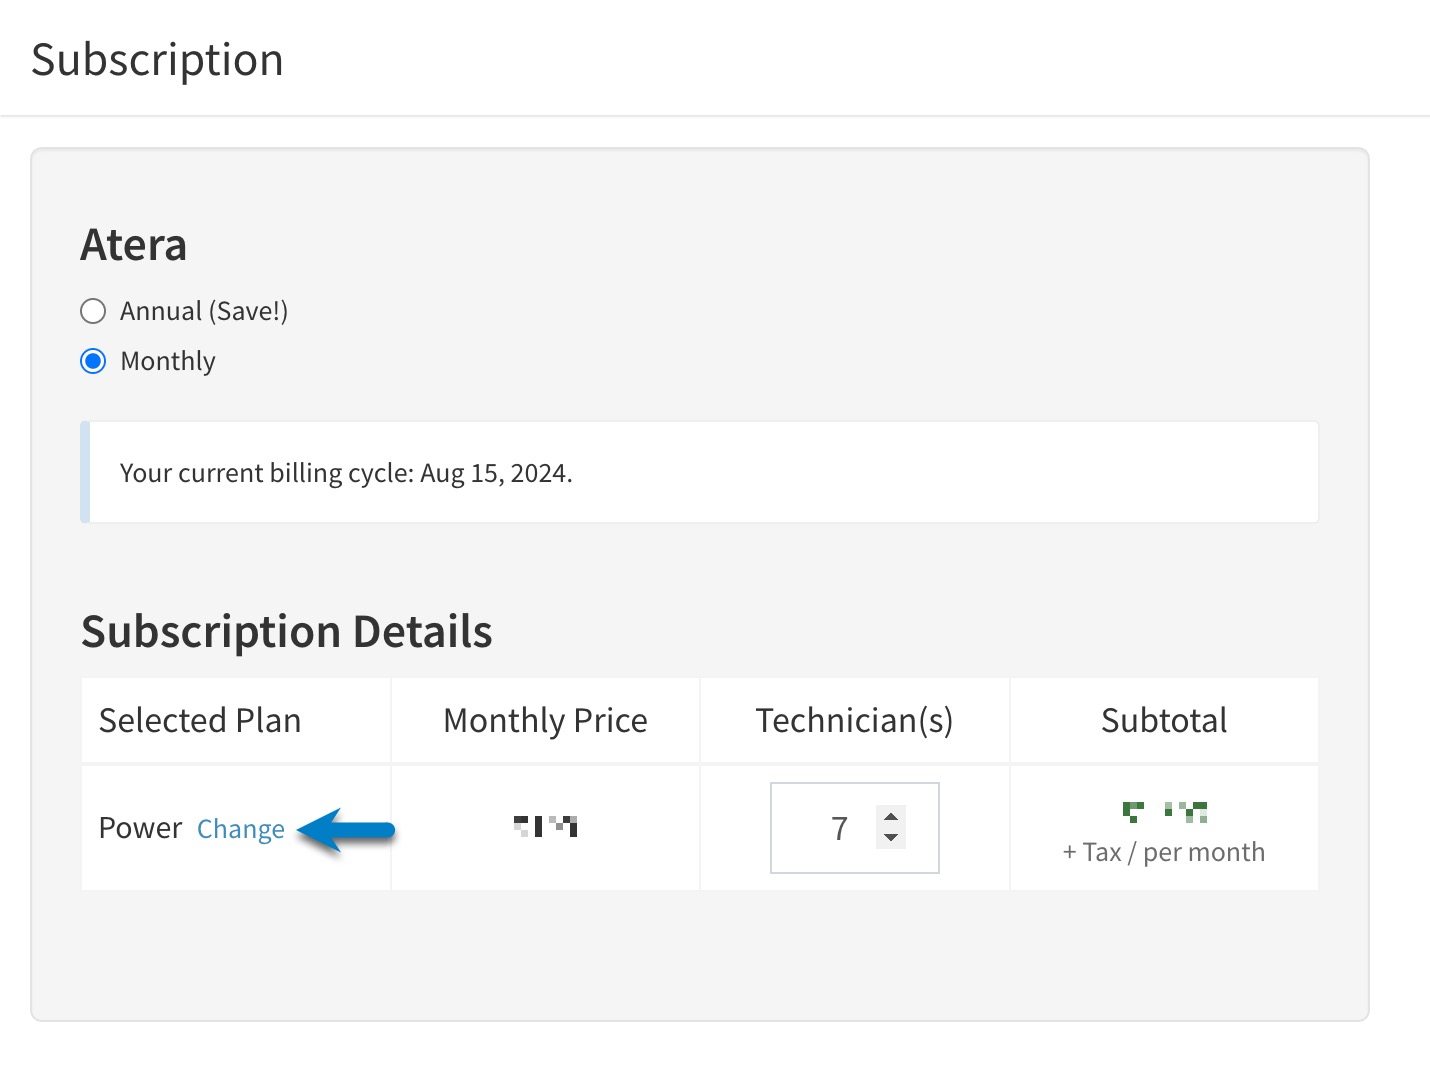Click the Subtotal column header
1430x1078 pixels.
point(1164,720)
